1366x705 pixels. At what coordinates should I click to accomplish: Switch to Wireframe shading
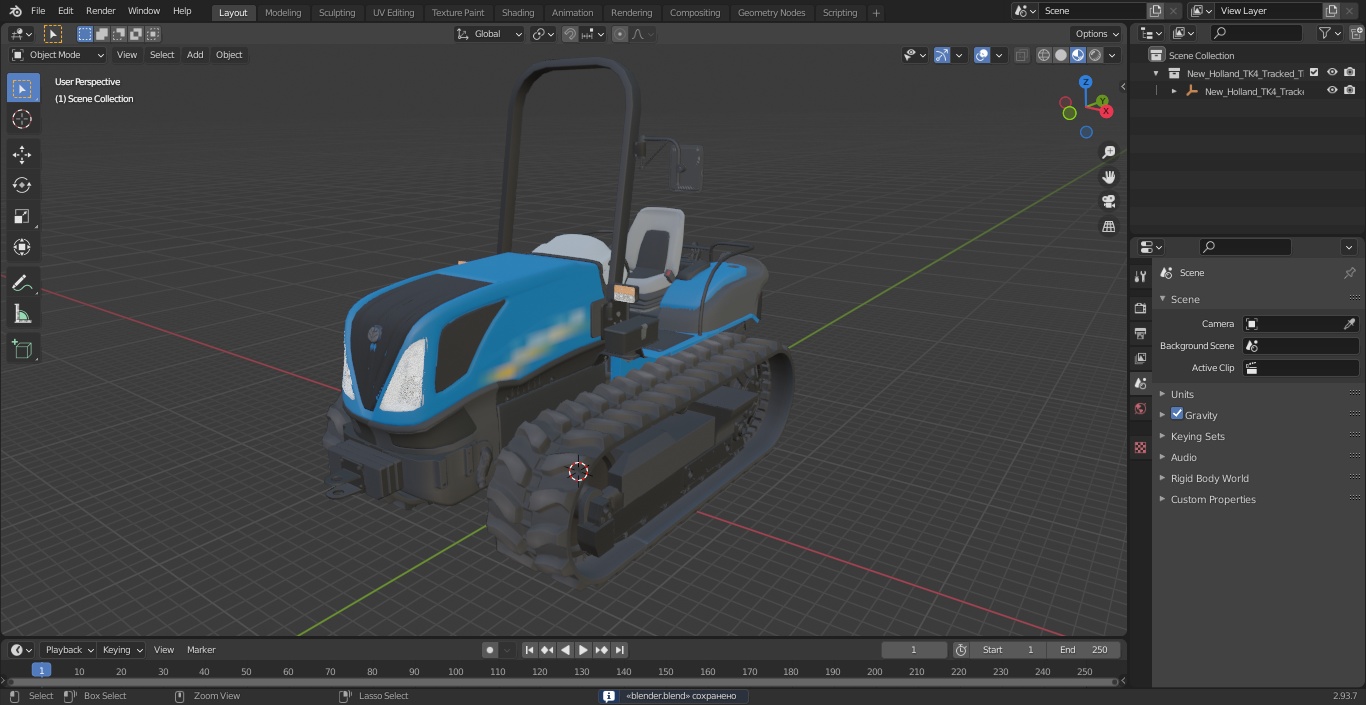tap(1044, 55)
